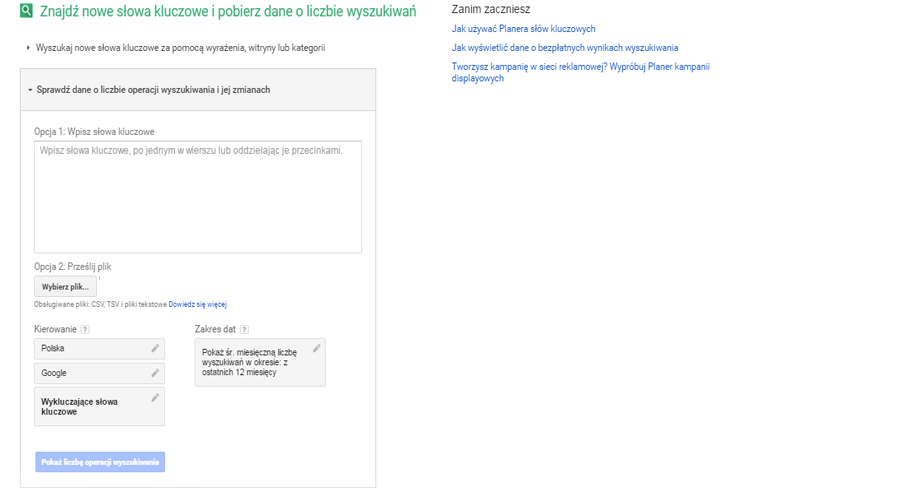Image resolution: width=900 pixels, height=500 pixels.
Task: Click into the keywords text area
Action: point(198,196)
